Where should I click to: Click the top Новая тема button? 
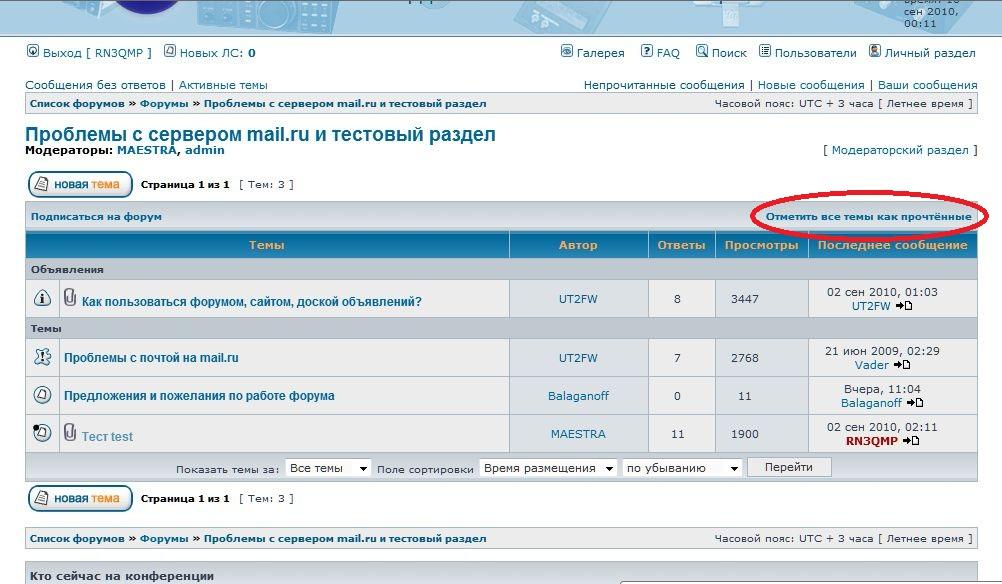[x=80, y=184]
